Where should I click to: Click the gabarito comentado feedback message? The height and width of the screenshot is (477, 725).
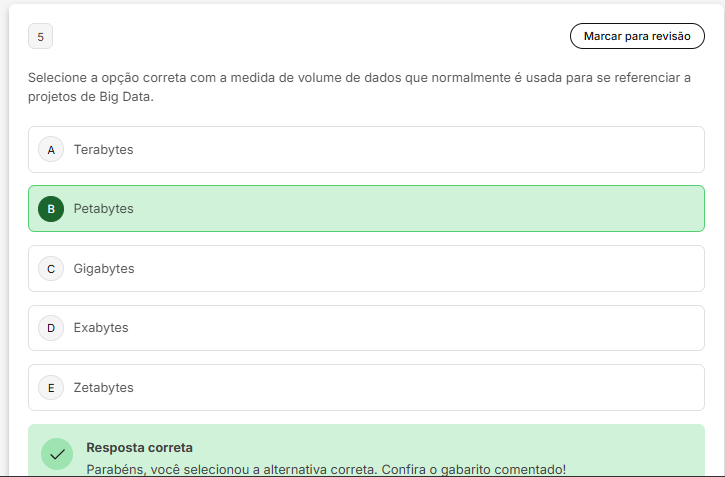pos(326,469)
